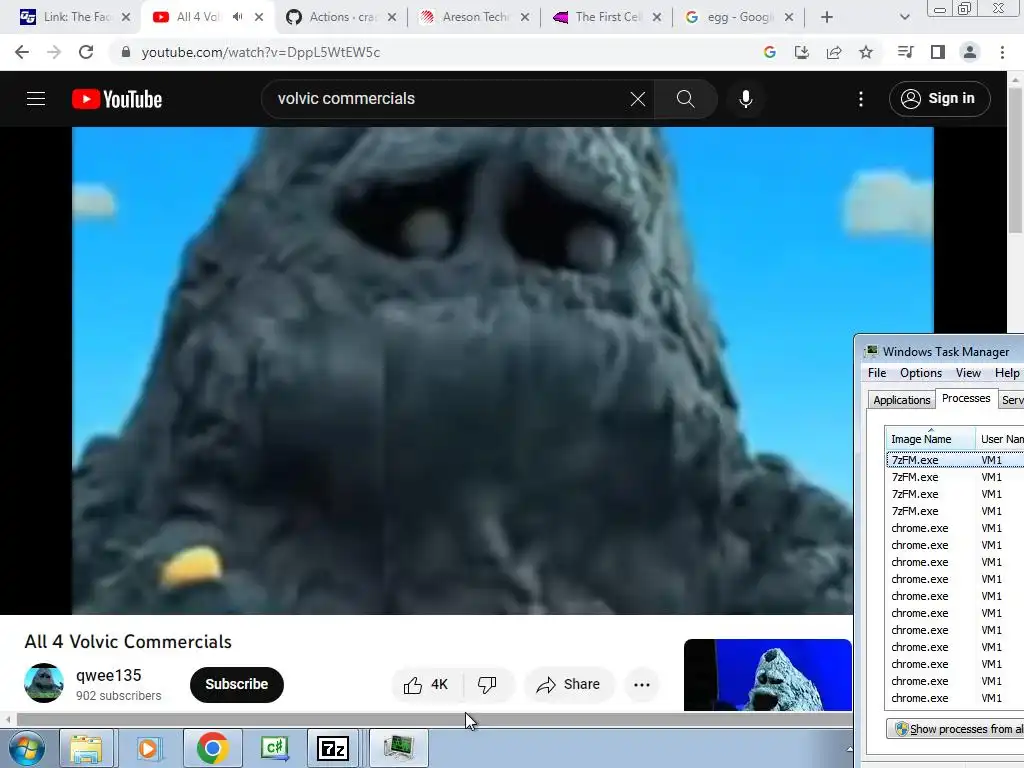Open Options menu in Task Manager
Screen dimensions: 1024x768
point(921,373)
